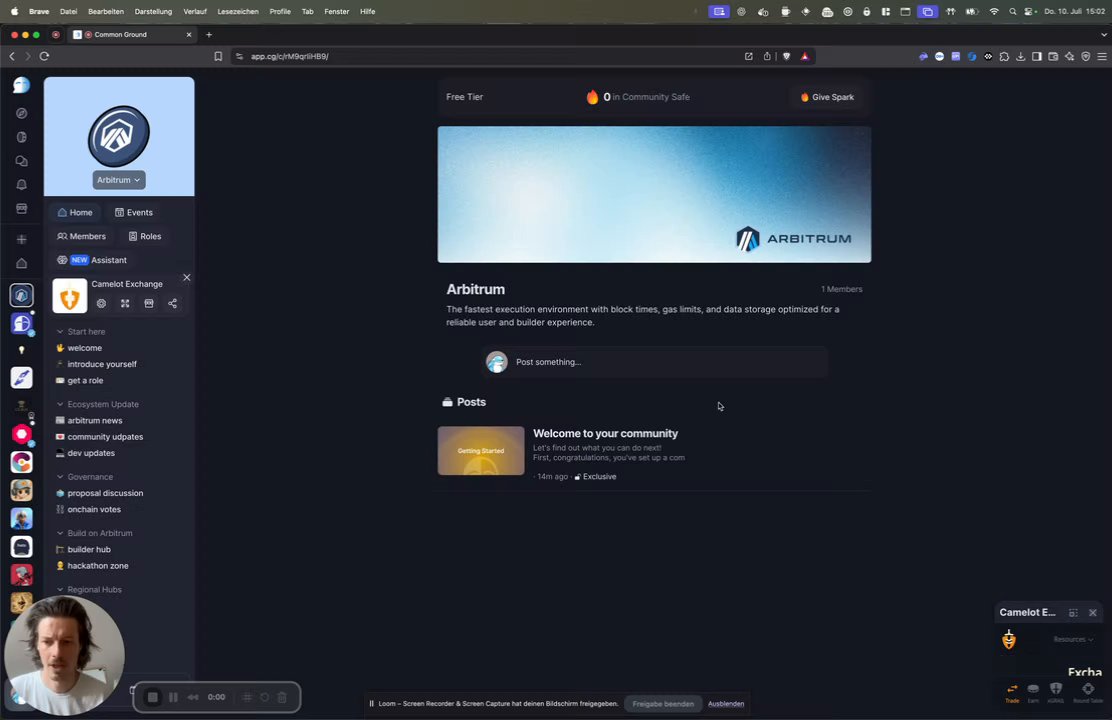
Task: Stop the Loom recording
Action: (x=152, y=697)
